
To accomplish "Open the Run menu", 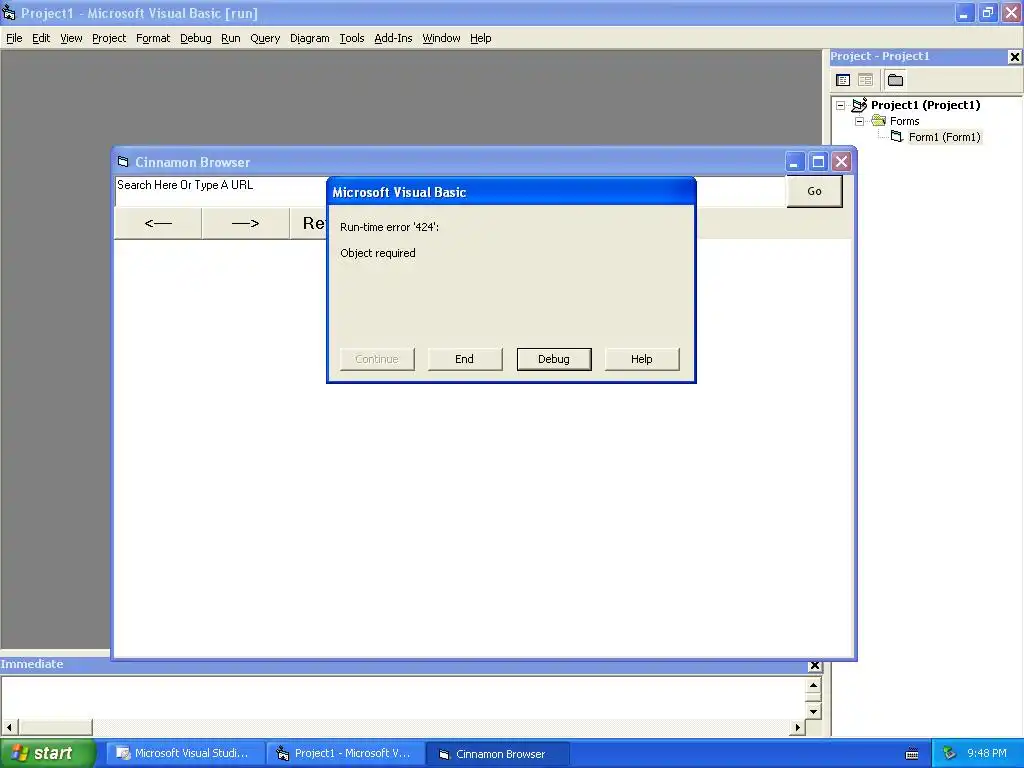I will tap(231, 39).
